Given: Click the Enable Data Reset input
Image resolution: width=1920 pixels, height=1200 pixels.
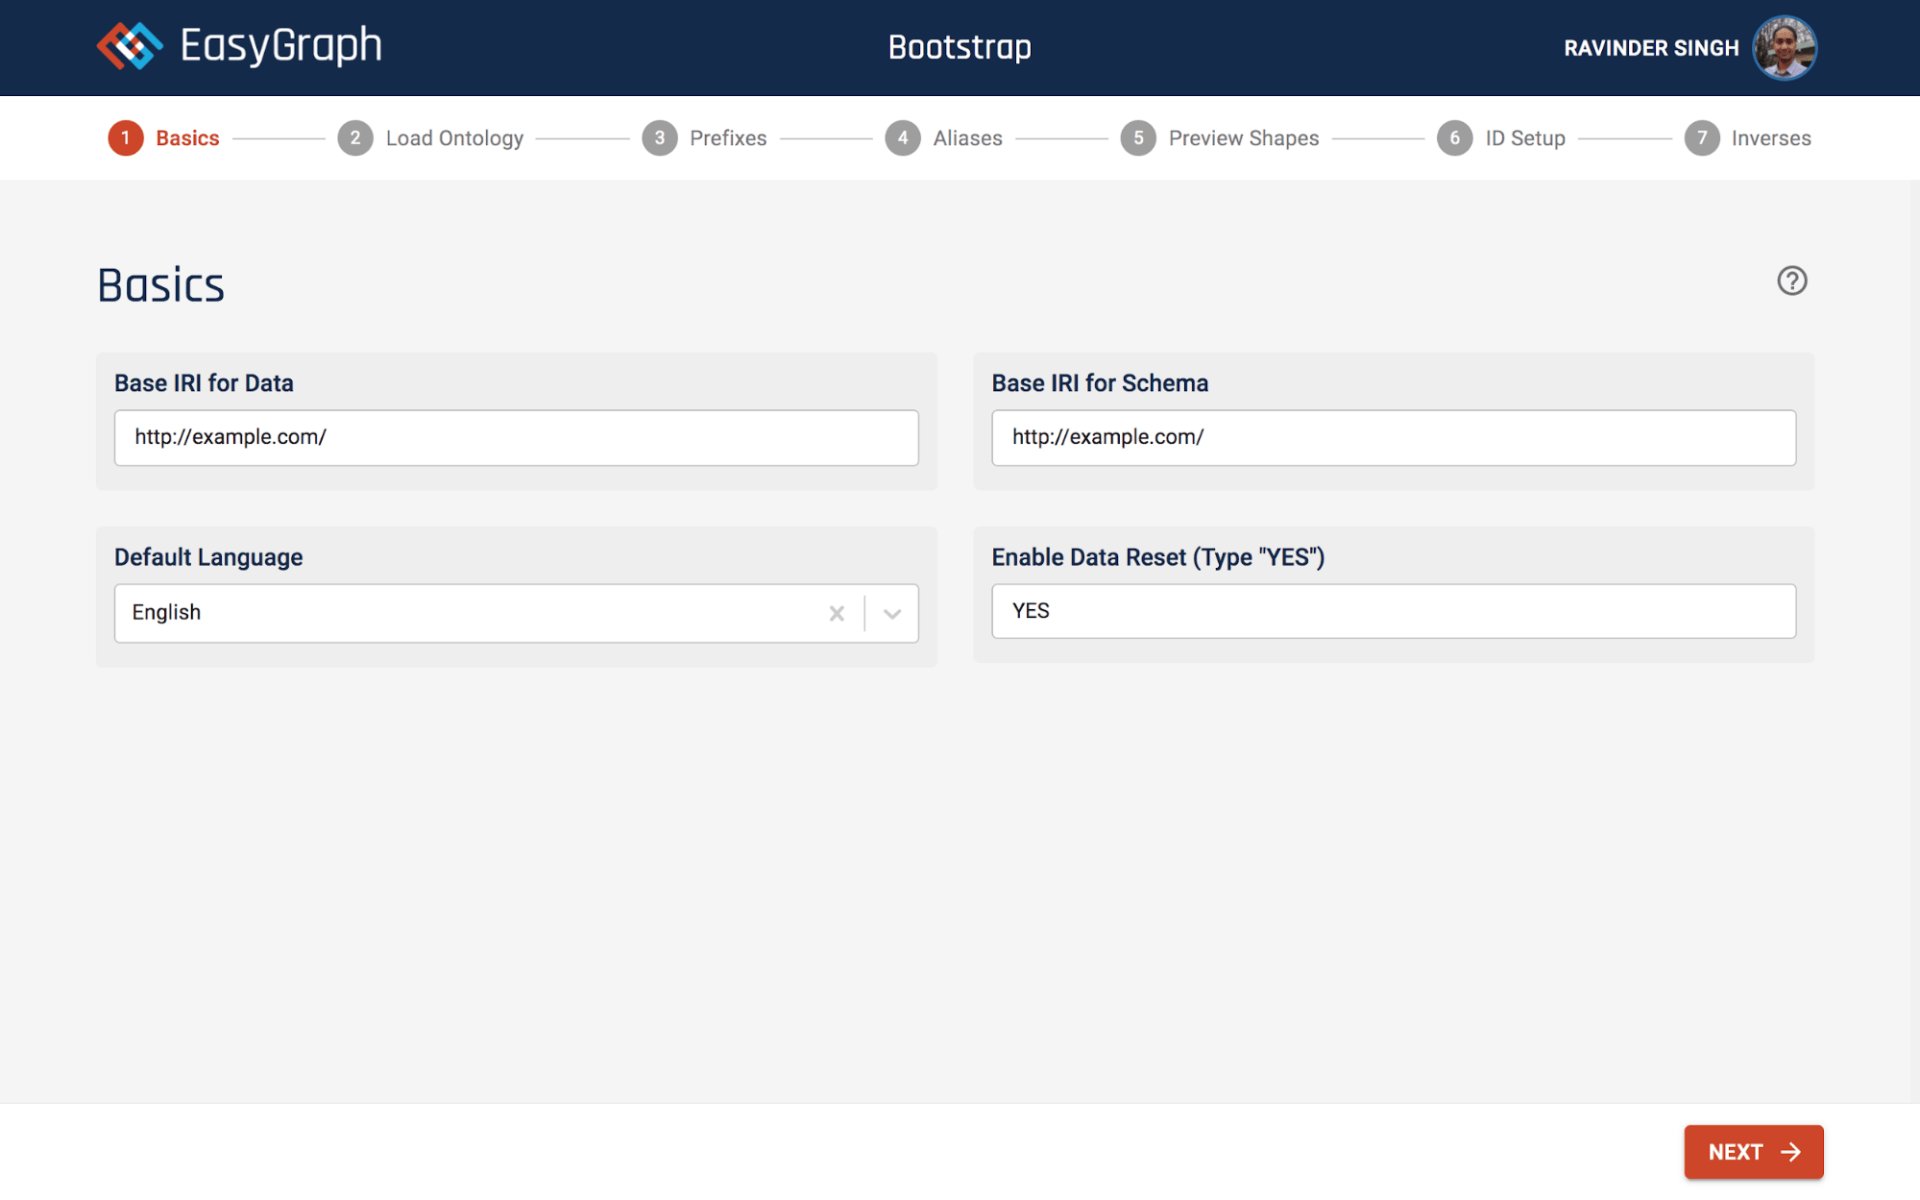Looking at the screenshot, I should (1393, 611).
